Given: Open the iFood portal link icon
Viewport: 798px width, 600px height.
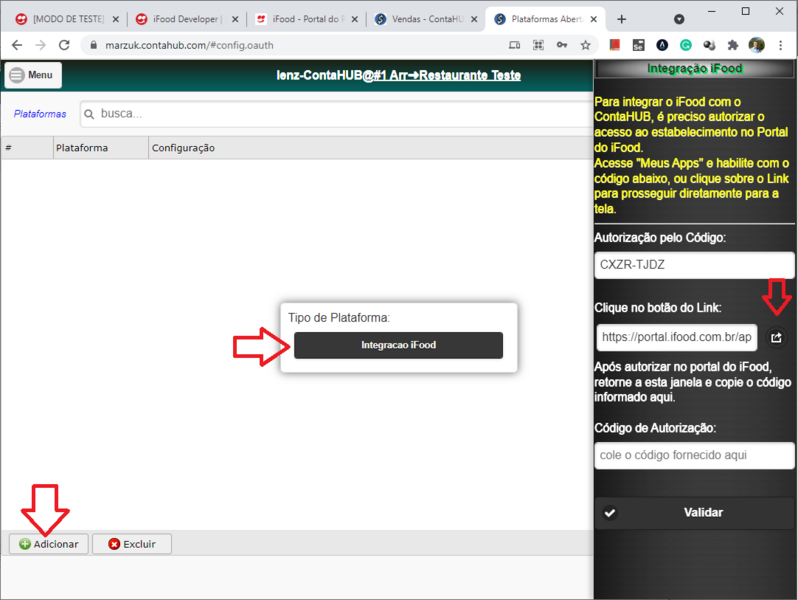Looking at the screenshot, I should [776, 337].
